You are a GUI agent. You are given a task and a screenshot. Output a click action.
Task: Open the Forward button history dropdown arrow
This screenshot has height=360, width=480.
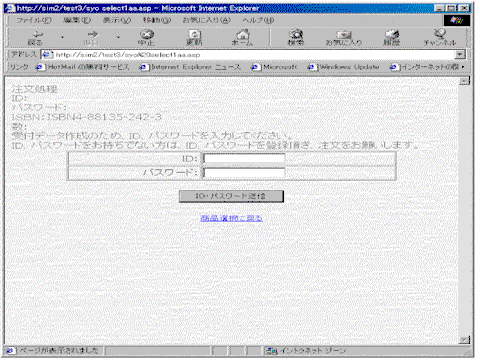(x=118, y=37)
